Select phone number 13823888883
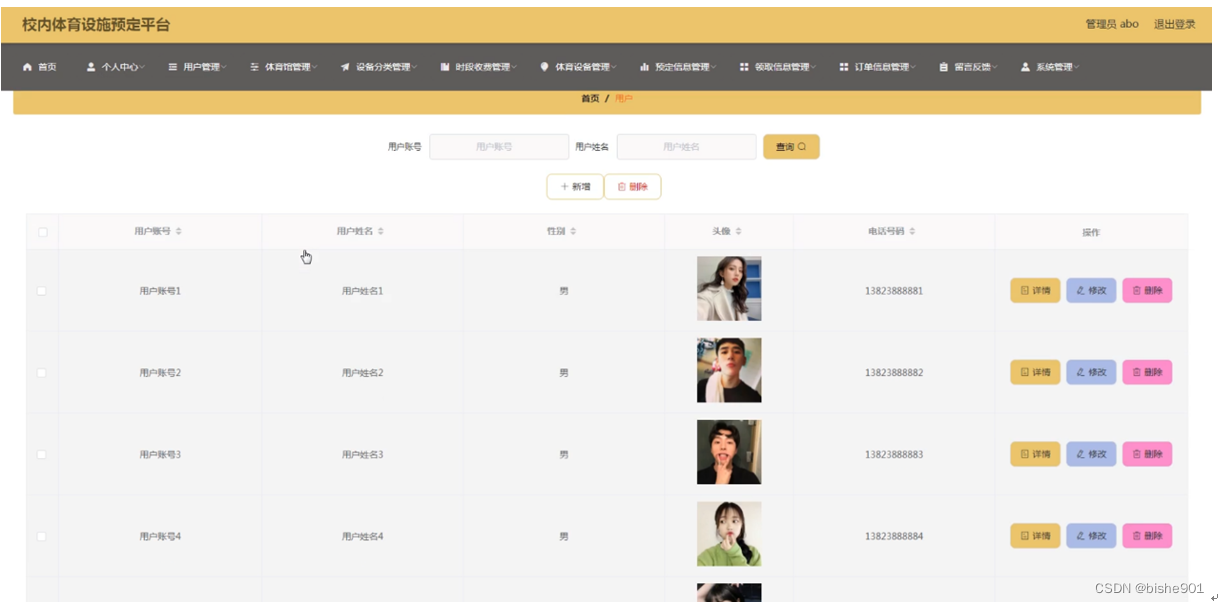 (x=894, y=455)
